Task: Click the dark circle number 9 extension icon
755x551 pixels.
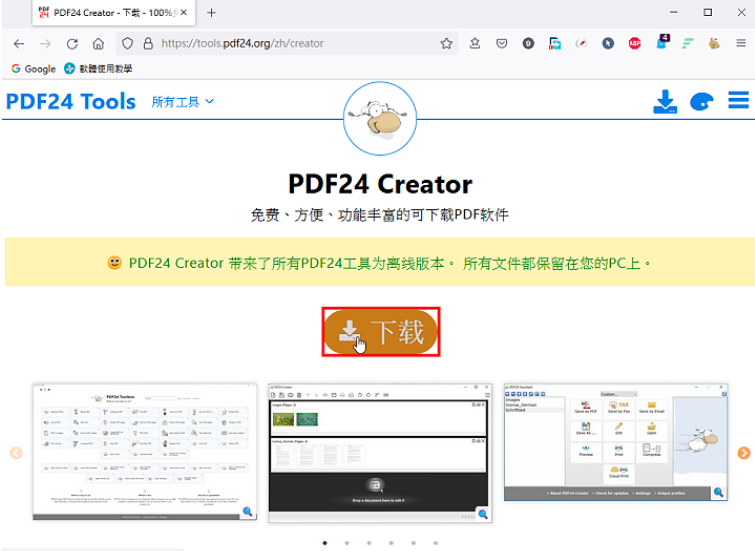Action: 528,44
